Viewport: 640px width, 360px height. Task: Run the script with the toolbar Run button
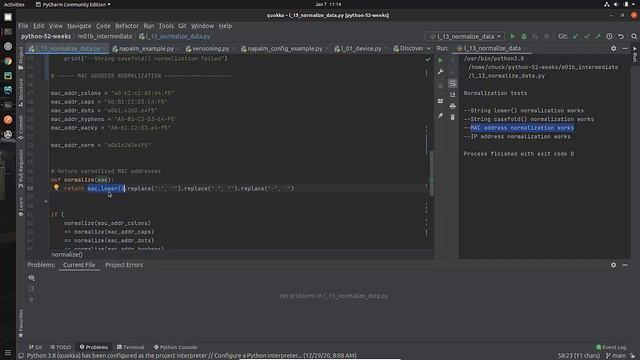pos(513,36)
